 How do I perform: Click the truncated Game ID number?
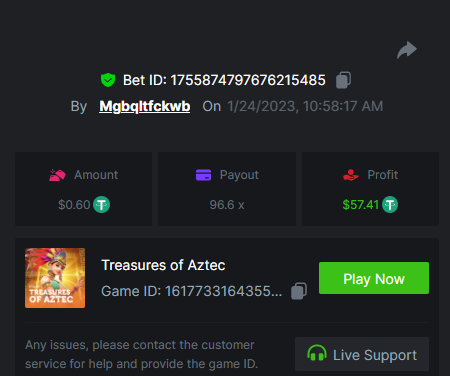223,291
